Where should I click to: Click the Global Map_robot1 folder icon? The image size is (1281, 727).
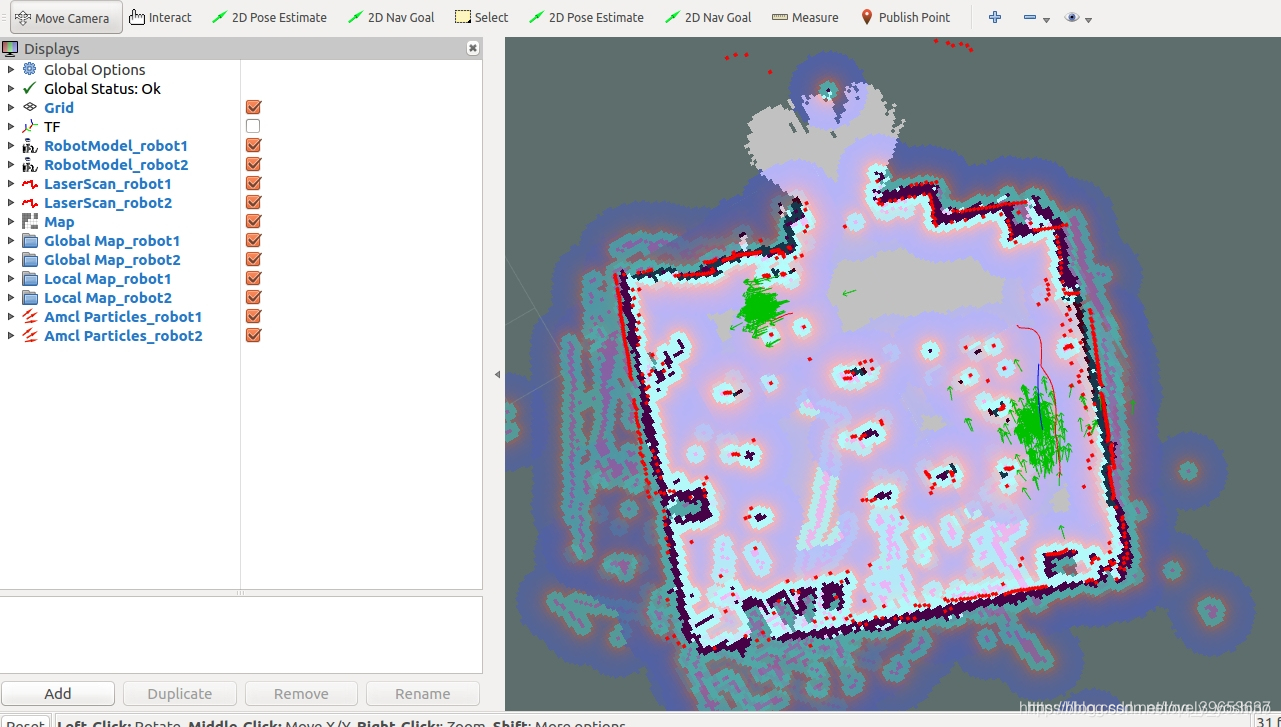click(x=30, y=240)
